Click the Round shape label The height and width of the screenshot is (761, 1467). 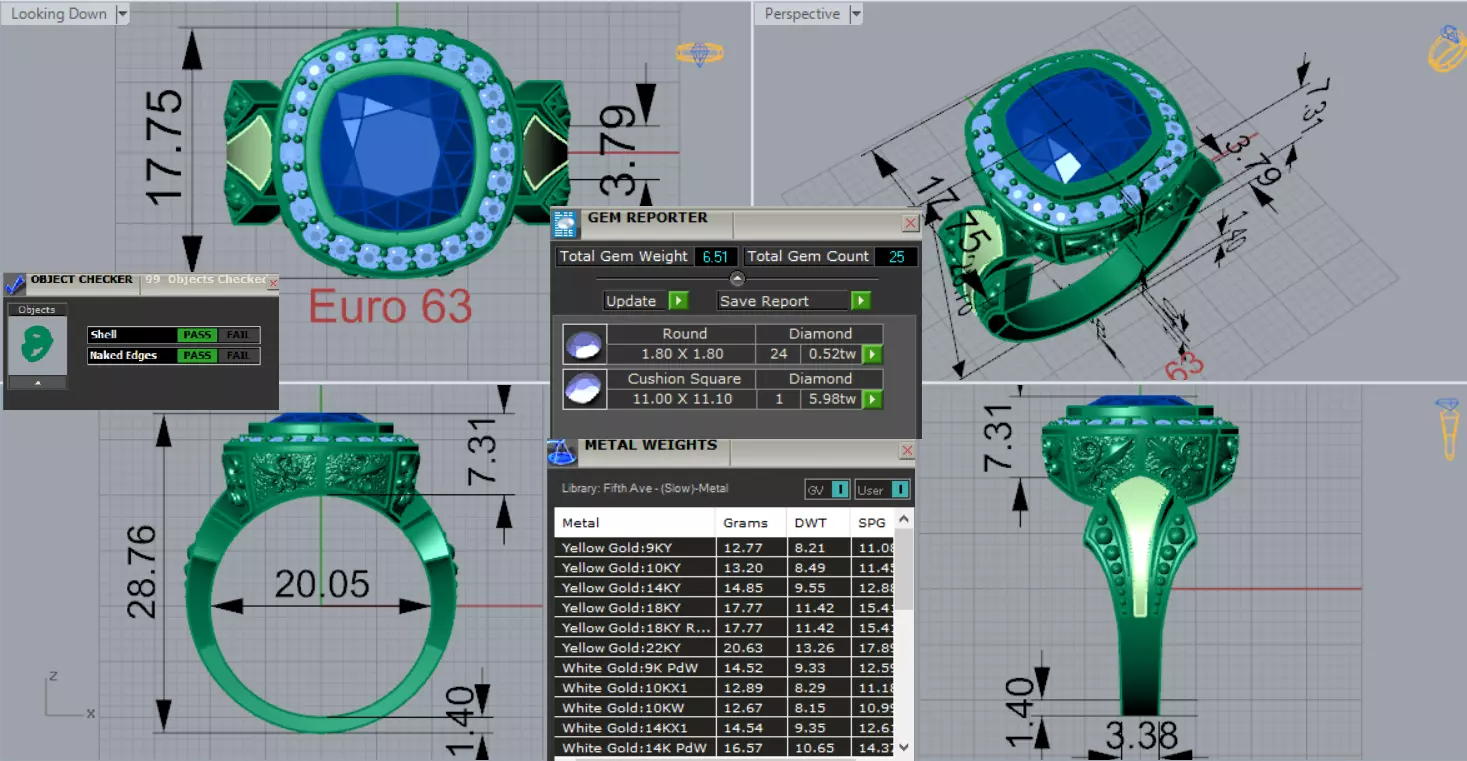[684, 334]
